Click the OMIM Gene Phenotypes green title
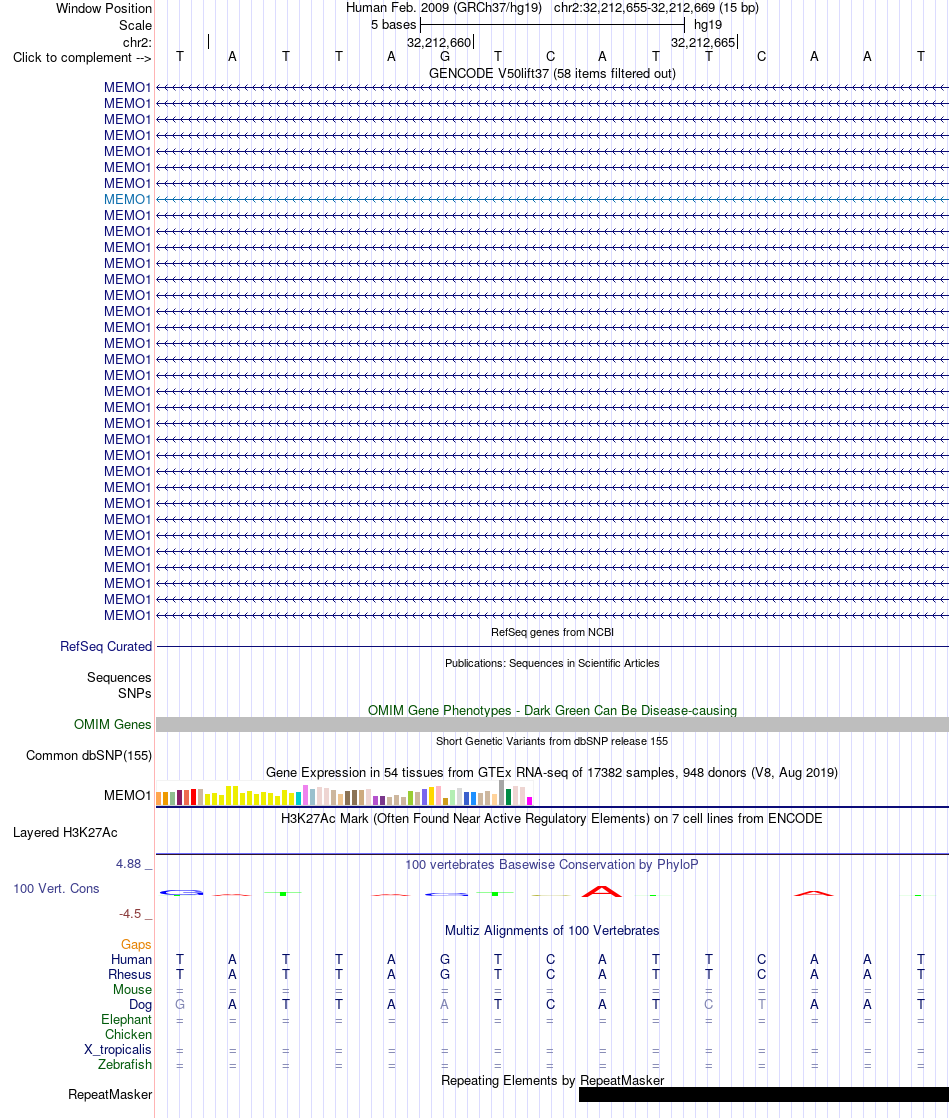Image resolution: width=950 pixels, height=1118 pixels. [x=552, y=710]
